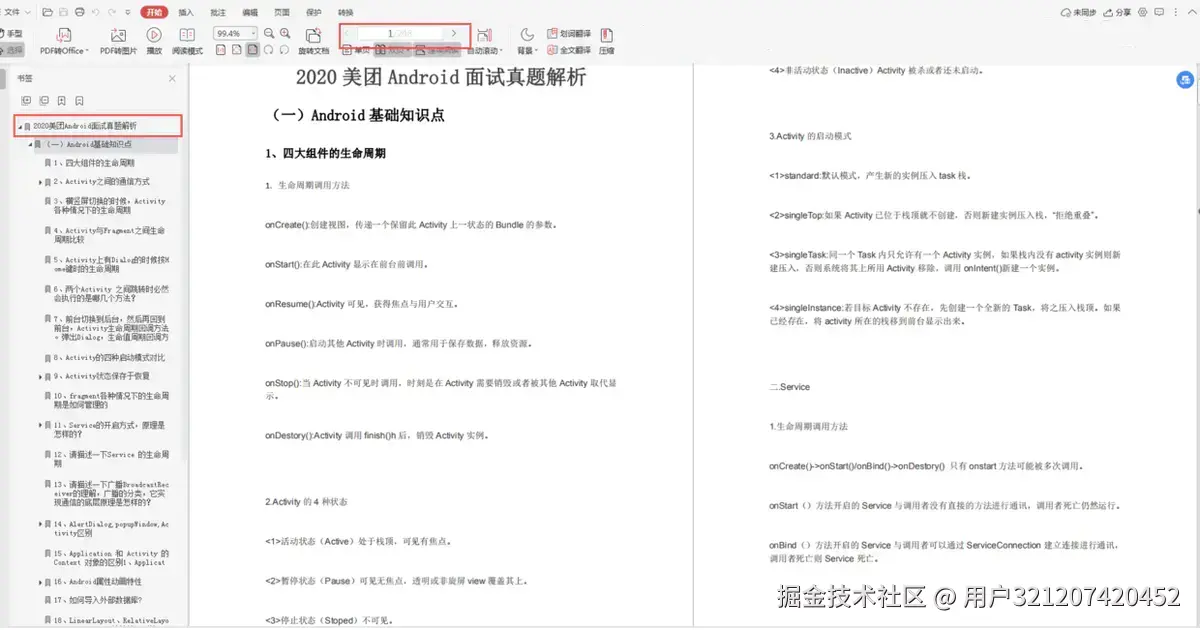Click the PDF转Office converter icon
Viewport: 1200px width, 630px height.
[x=64, y=35]
